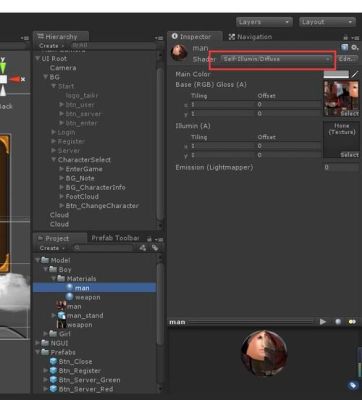The image size is (362, 400).
Task: Select the FootCloud object
Action: click(82, 196)
